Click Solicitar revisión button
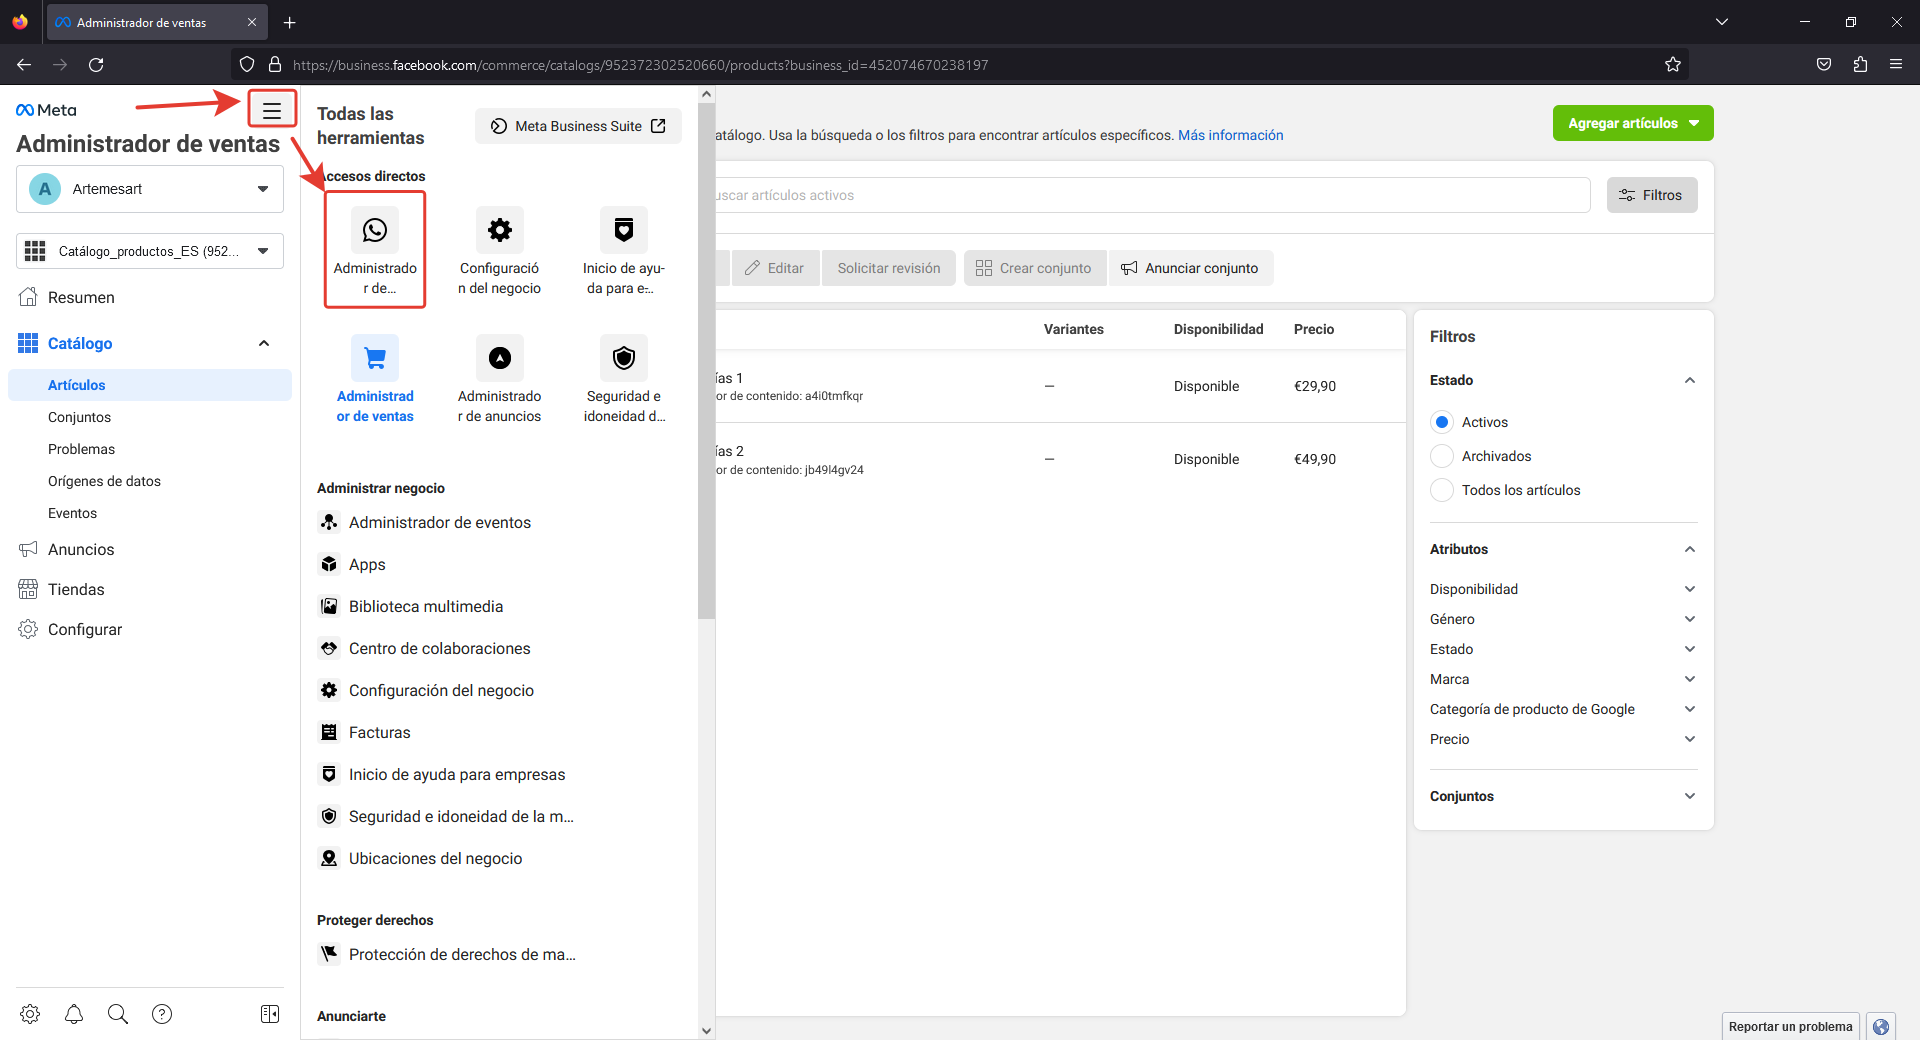Screen dimensions: 1920x1040 coord(889,268)
